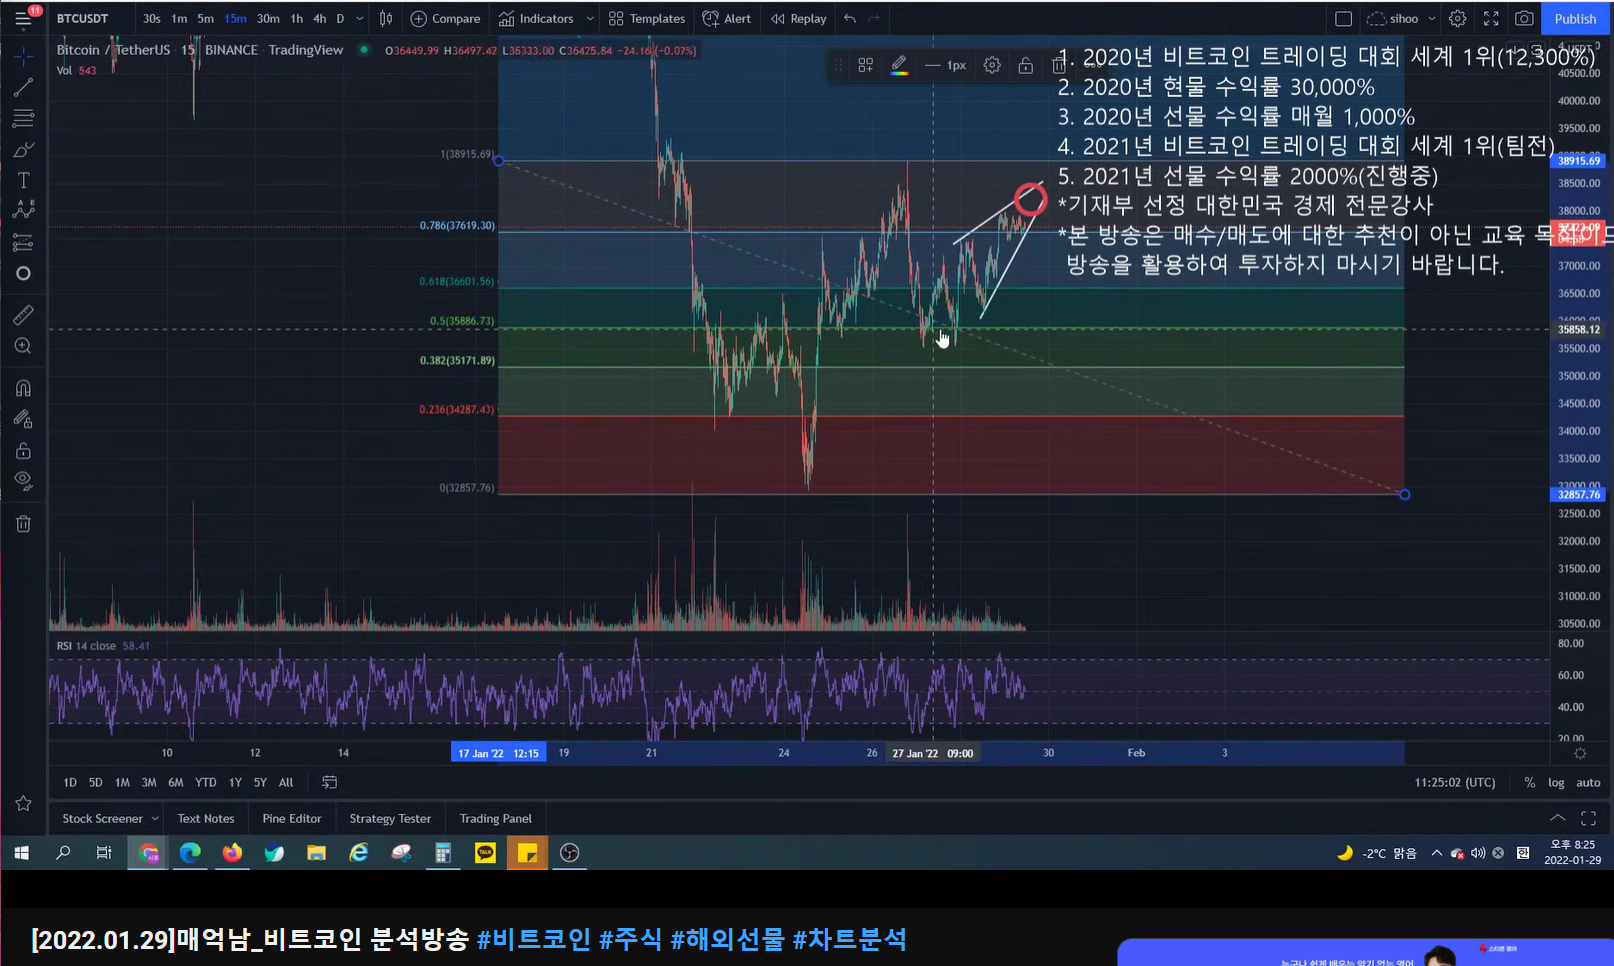Switch to the Text Notes tab
Image resolution: width=1614 pixels, height=966 pixels.
pyautogui.click(x=206, y=818)
